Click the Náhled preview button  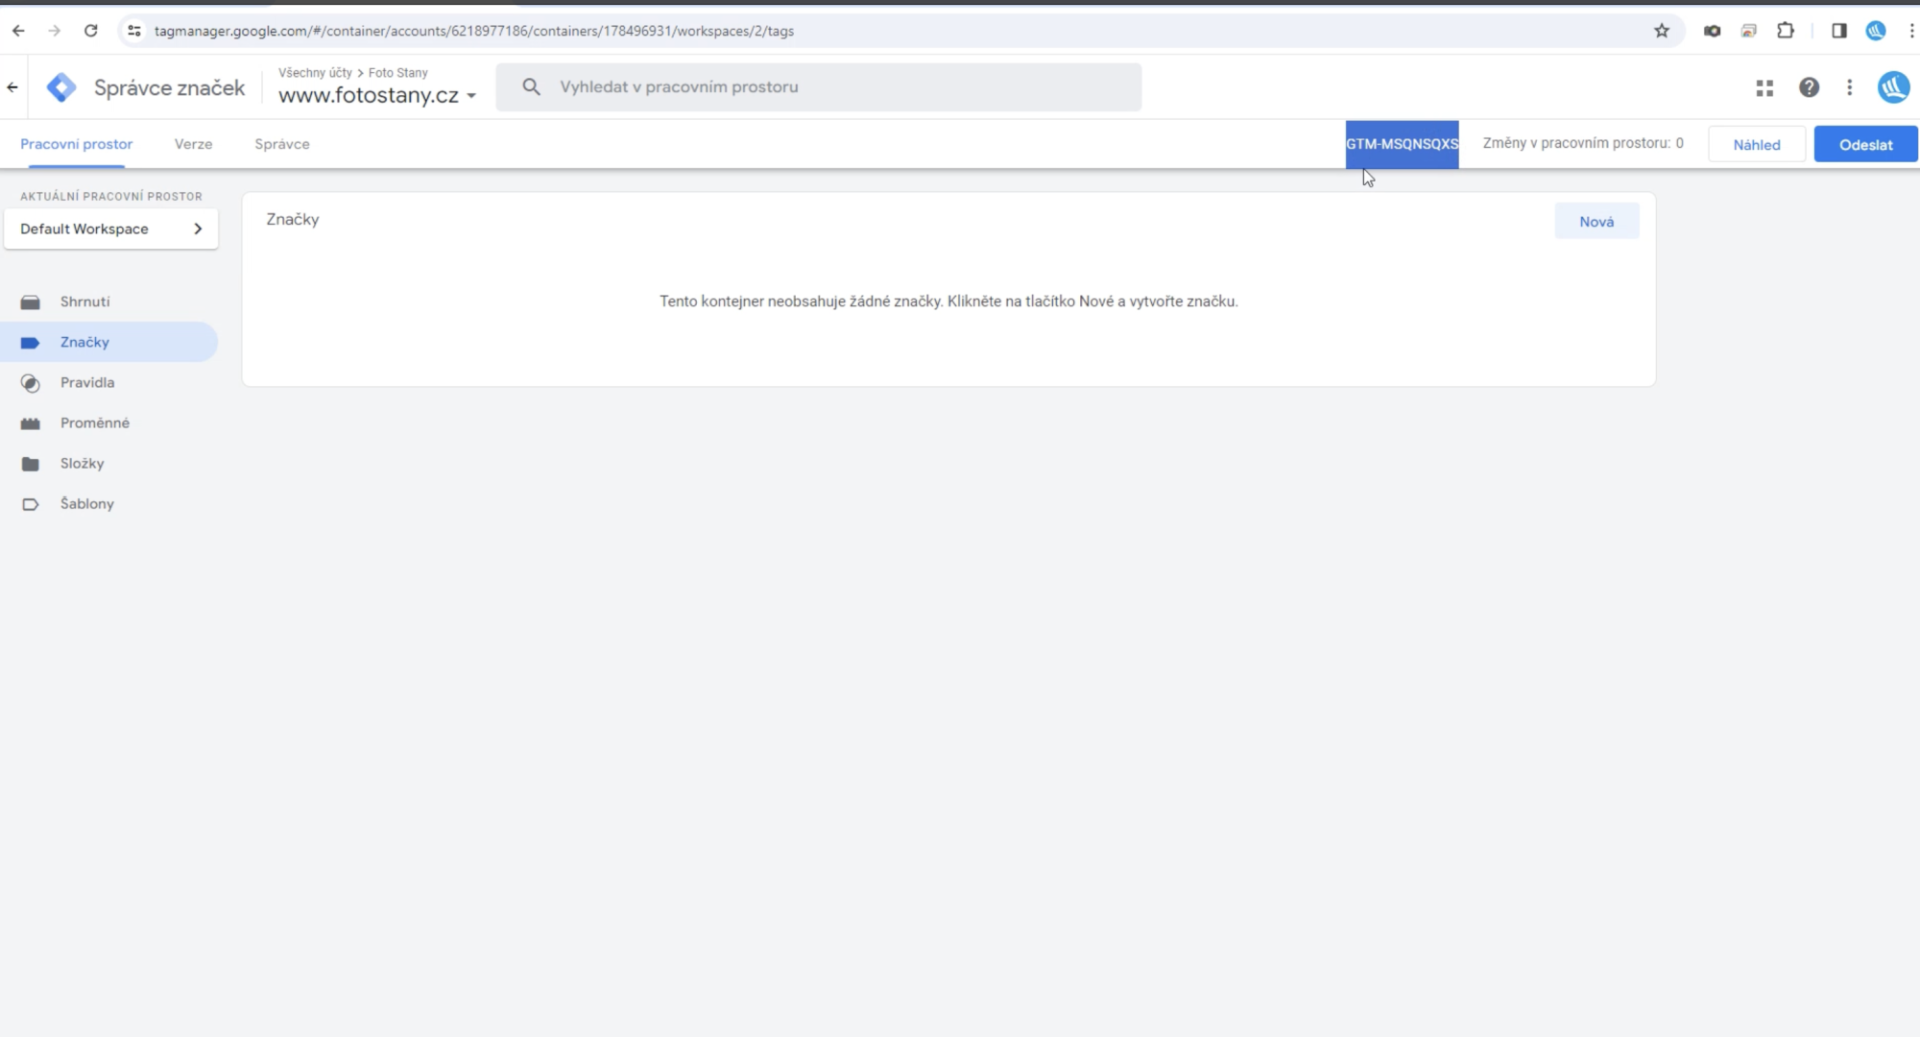pyautogui.click(x=1757, y=144)
